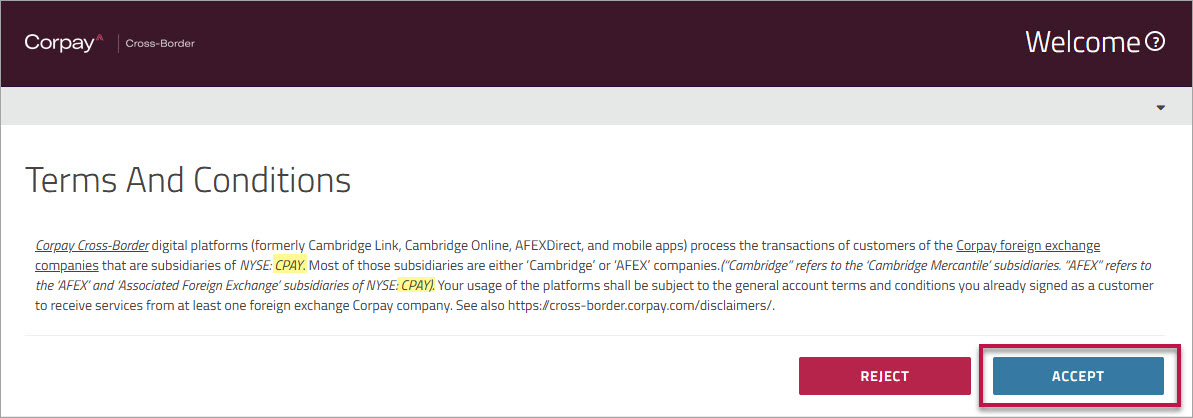
Task: Click the second highlighted CPAY) ticker
Action: point(417,286)
